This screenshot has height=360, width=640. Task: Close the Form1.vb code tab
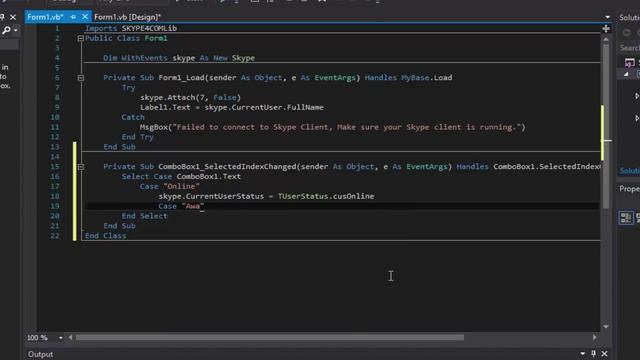pyautogui.click(x=84, y=17)
